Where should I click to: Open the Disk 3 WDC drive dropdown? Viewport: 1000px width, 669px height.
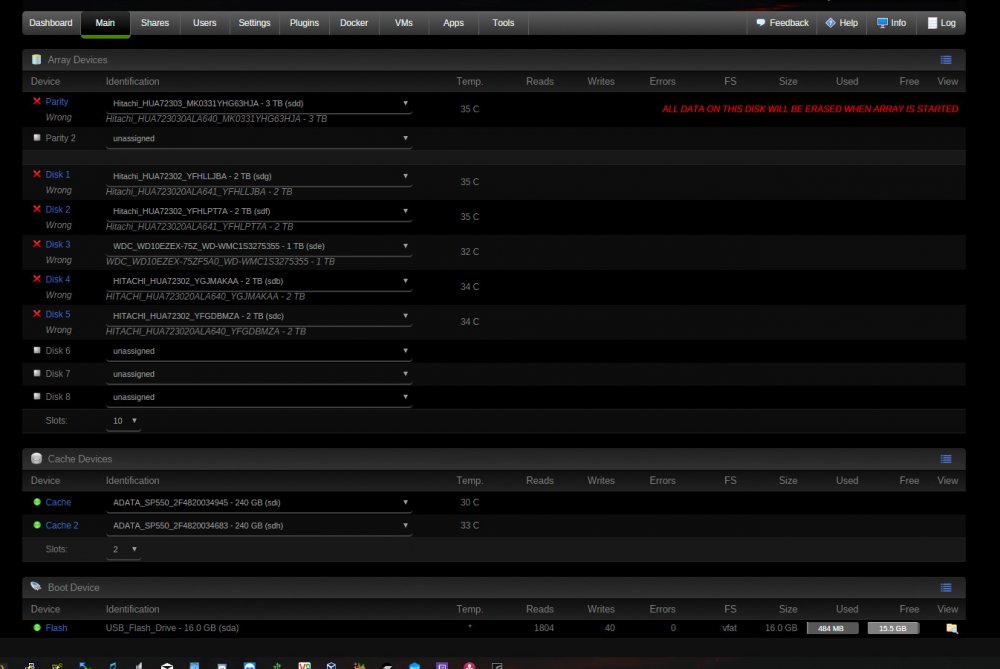(259, 246)
